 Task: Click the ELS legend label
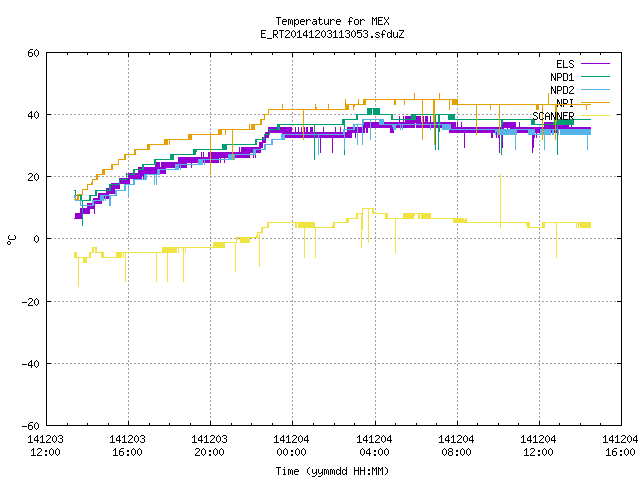[x=565, y=64]
